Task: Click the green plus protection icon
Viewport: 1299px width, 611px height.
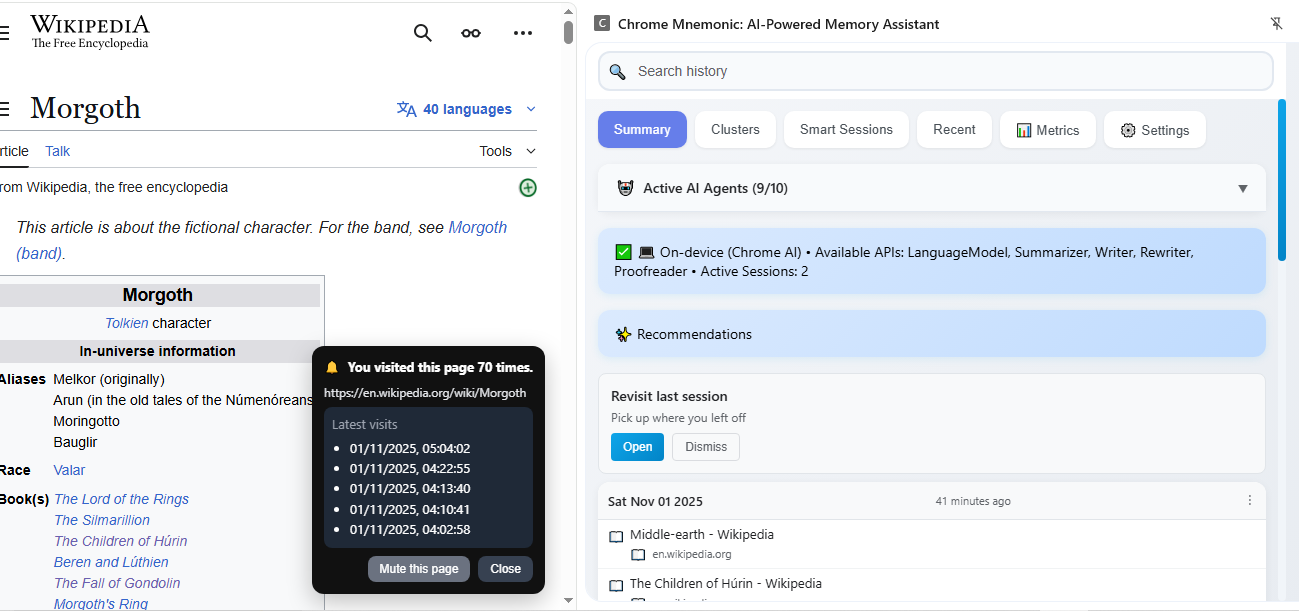Action: (528, 187)
